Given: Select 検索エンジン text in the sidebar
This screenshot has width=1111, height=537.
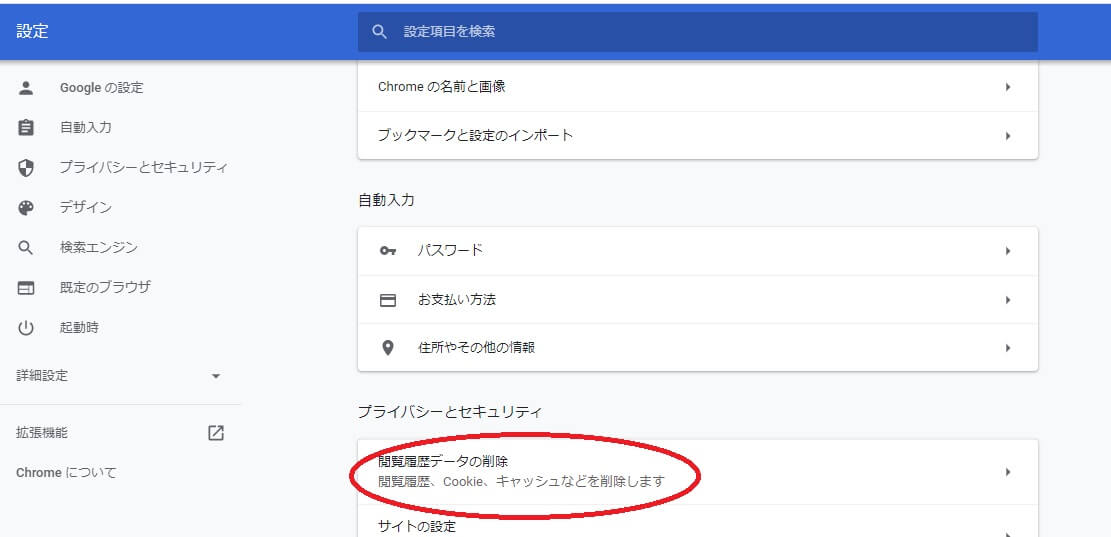Looking at the screenshot, I should (98, 248).
